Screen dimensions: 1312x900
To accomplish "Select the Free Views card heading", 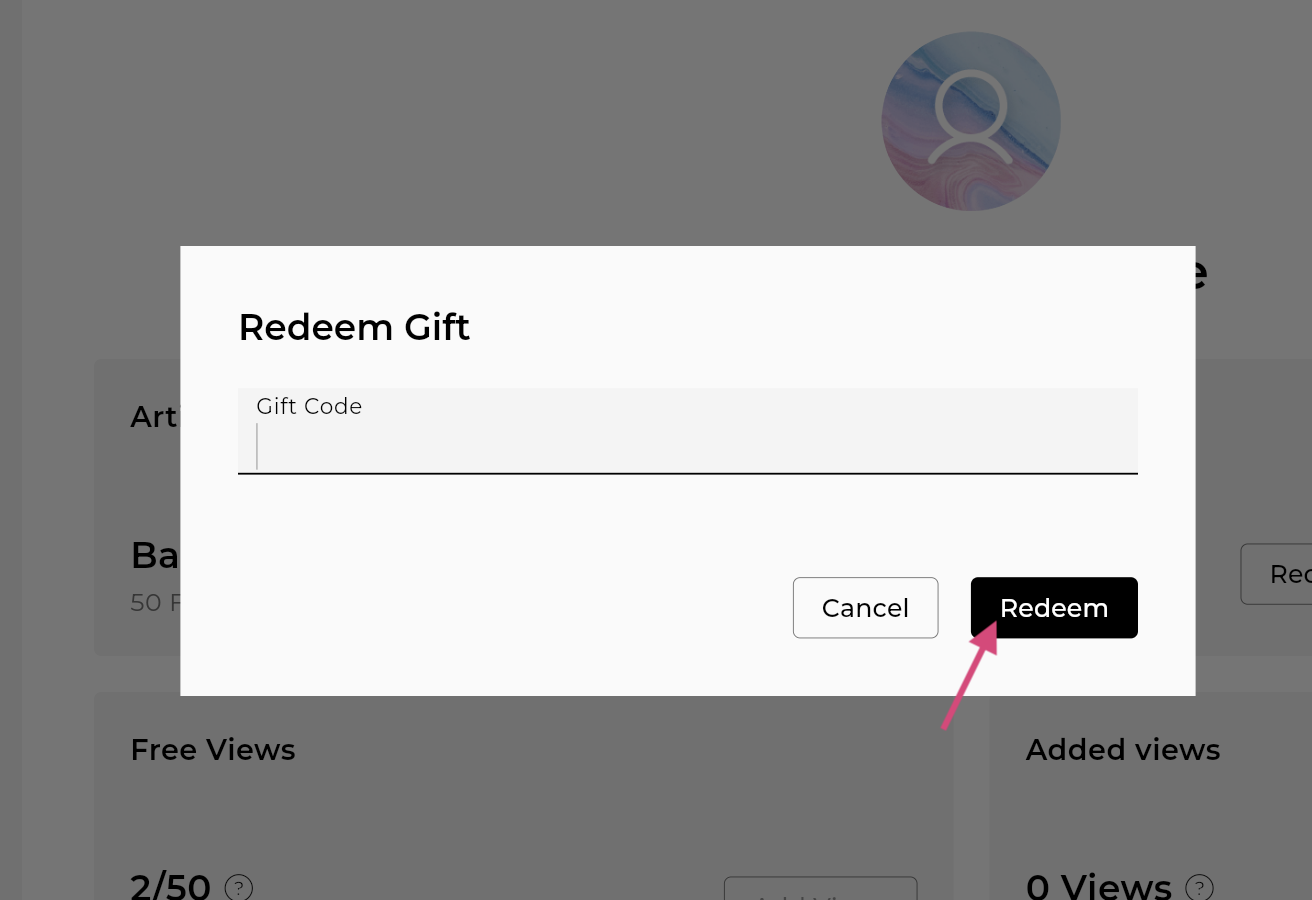I will [213, 750].
